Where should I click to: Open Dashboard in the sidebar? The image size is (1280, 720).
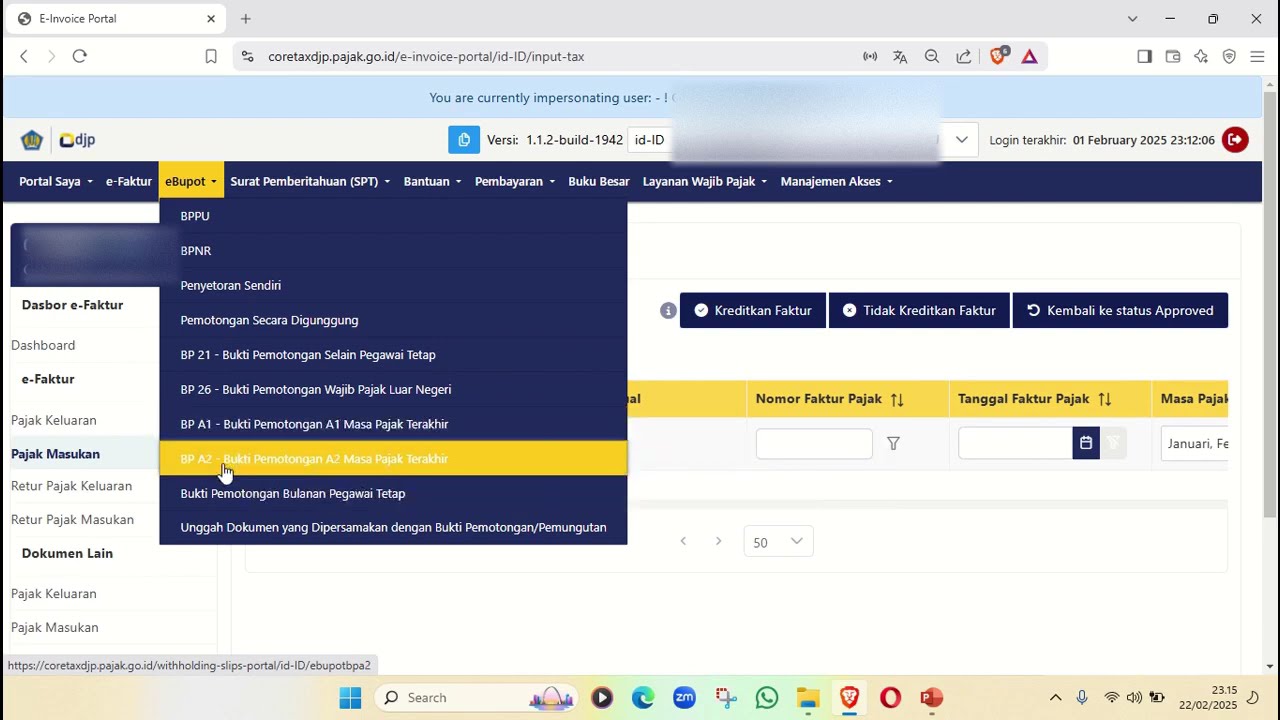point(43,345)
